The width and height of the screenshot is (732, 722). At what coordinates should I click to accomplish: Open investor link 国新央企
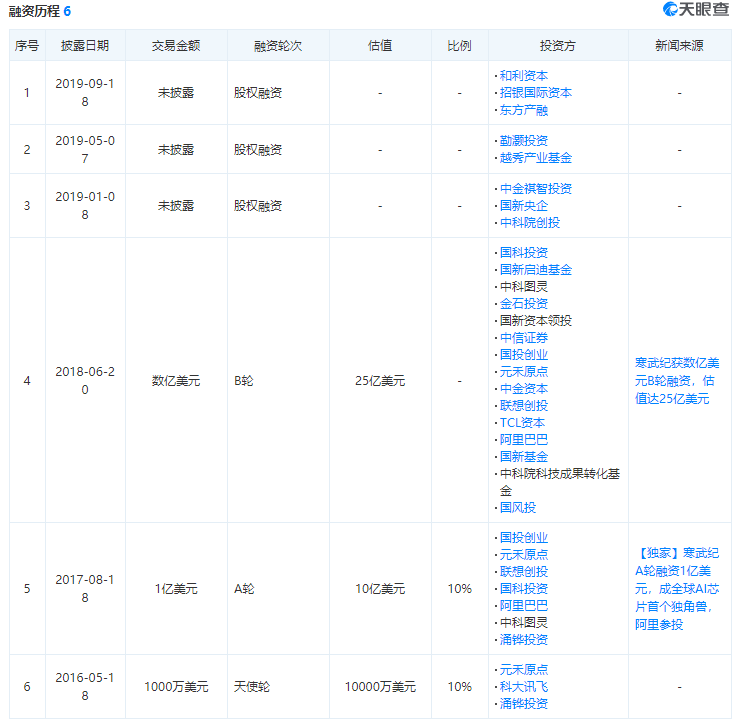click(x=523, y=205)
